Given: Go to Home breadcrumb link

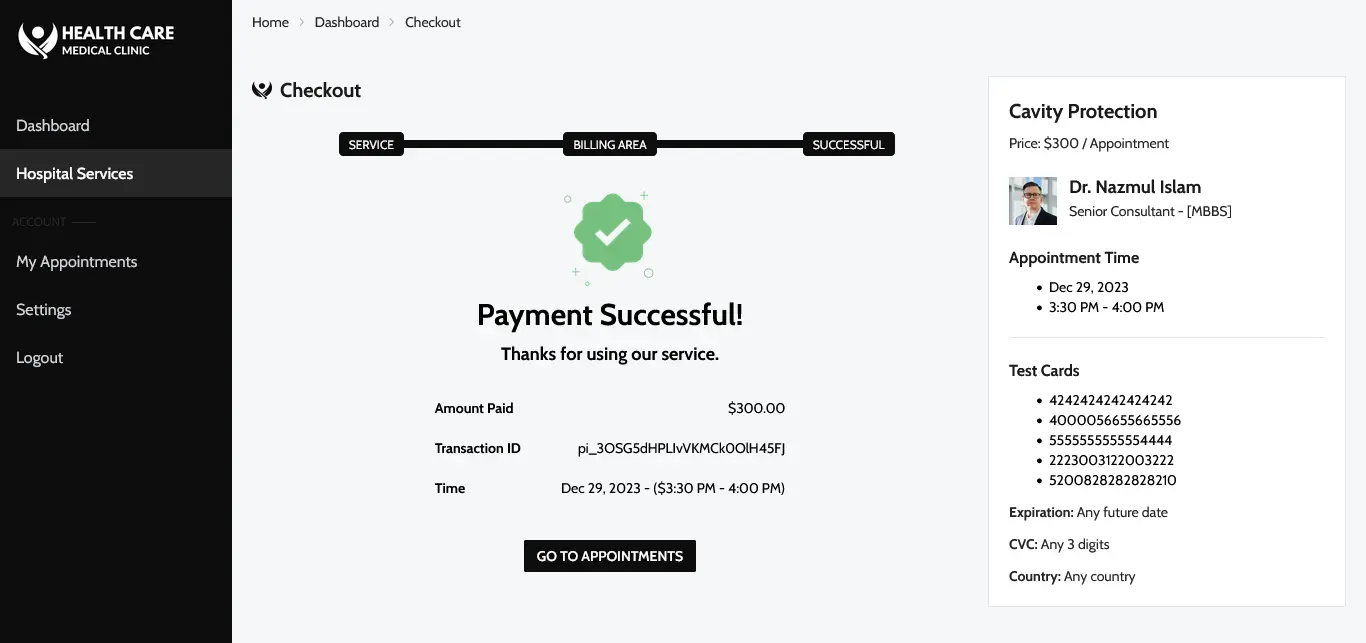Looking at the screenshot, I should point(270,22).
